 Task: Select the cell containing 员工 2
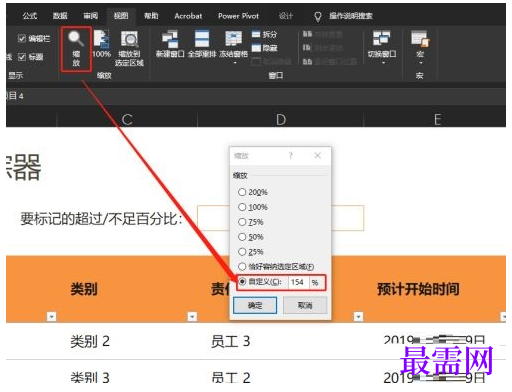(x=231, y=377)
